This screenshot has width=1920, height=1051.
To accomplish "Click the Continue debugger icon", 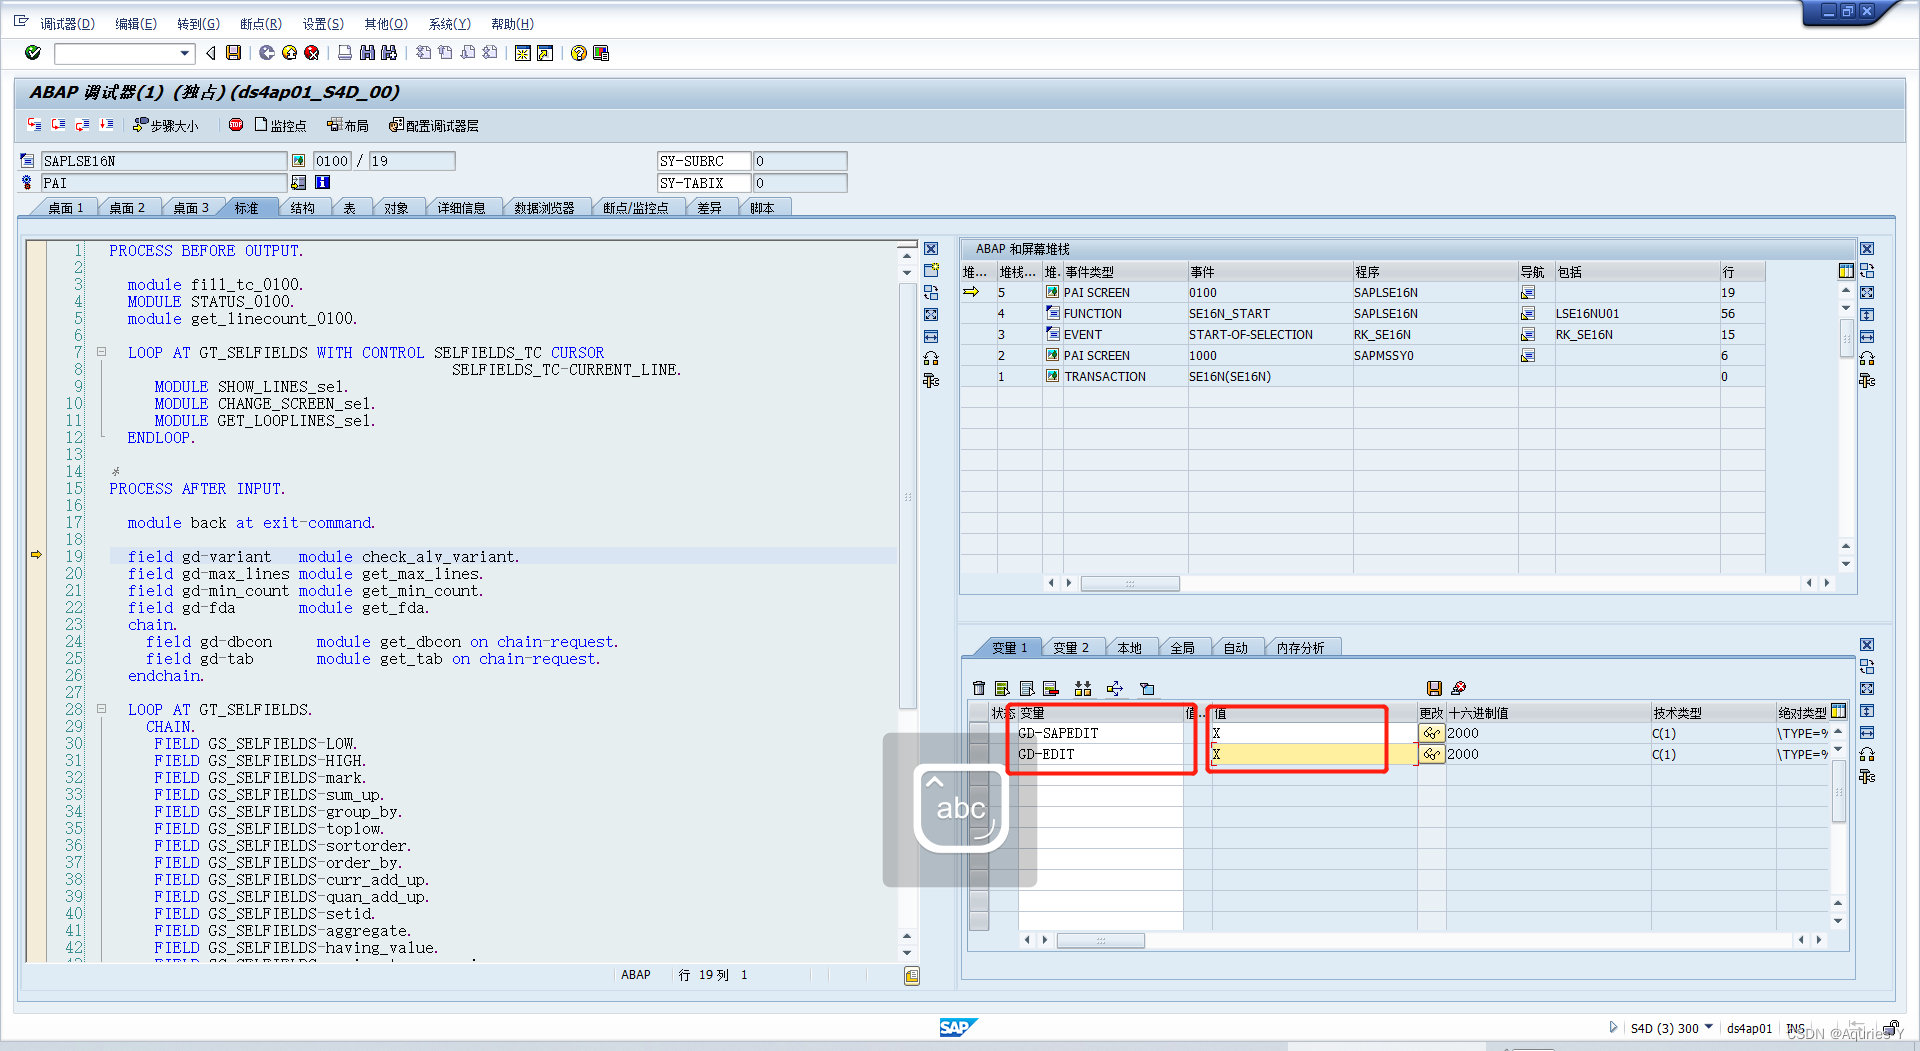I will pos(106,125).
